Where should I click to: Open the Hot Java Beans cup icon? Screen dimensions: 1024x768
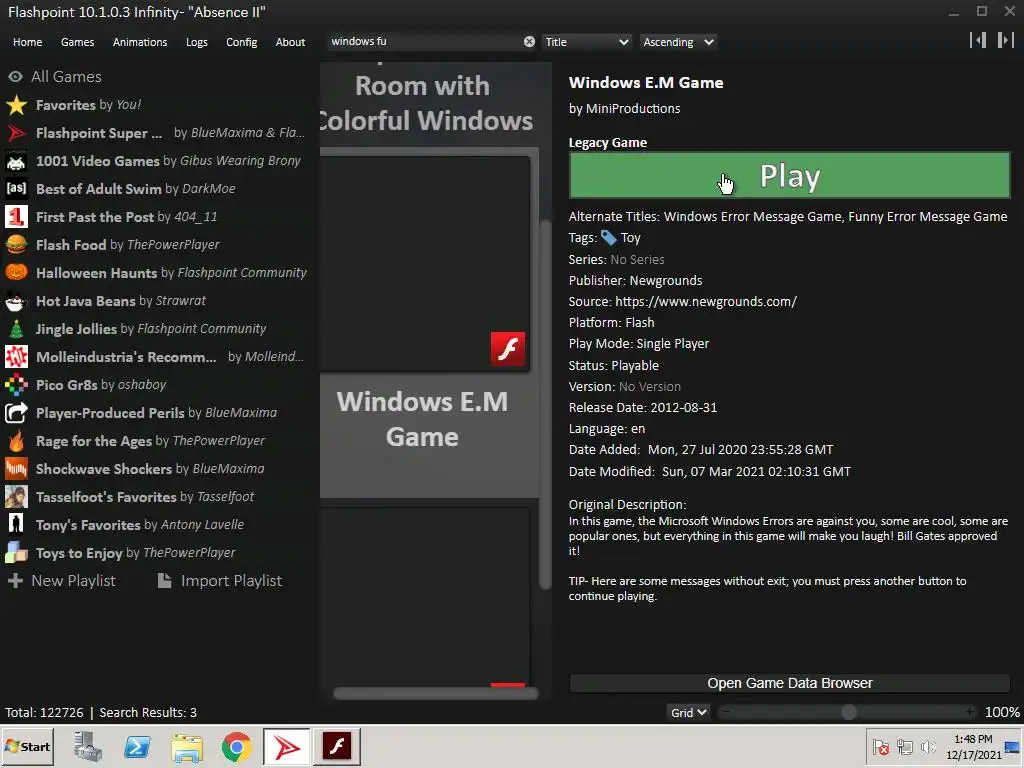click(16, 300)
